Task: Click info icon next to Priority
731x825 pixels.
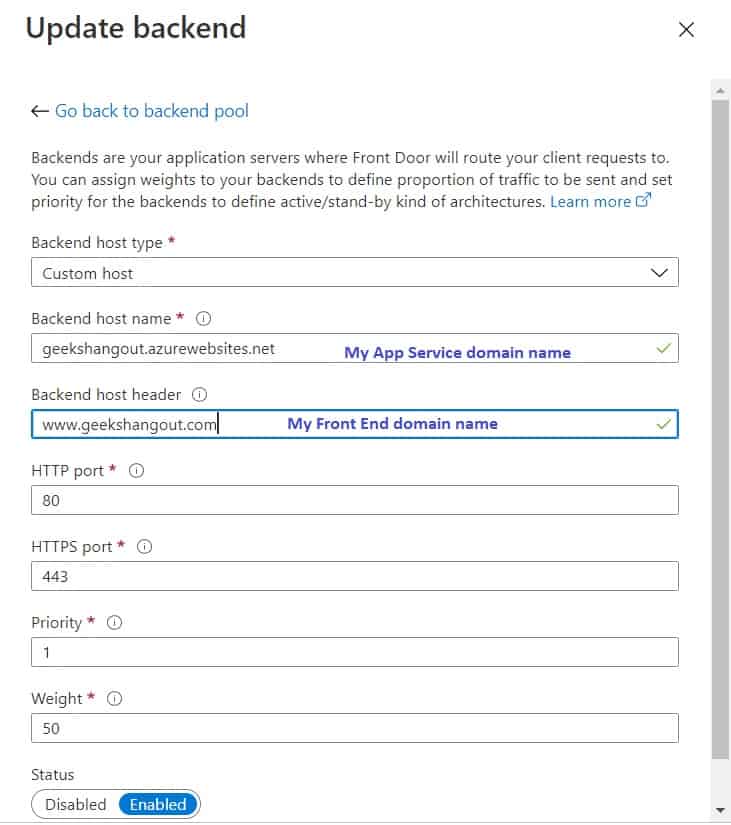Action: coord(114,622)
